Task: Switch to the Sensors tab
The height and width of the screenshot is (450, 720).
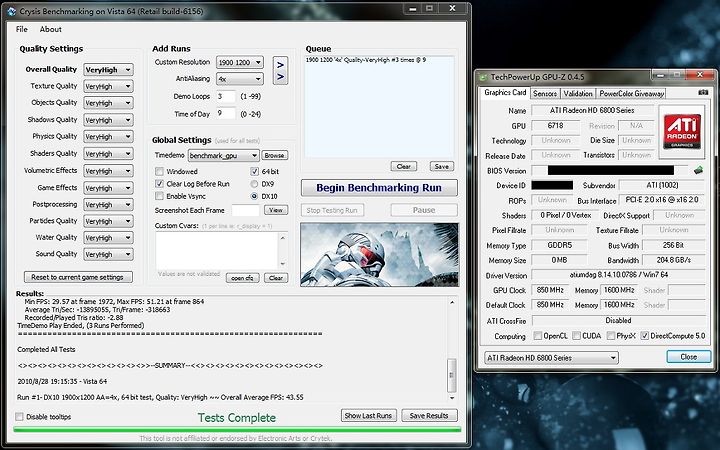Action: point(545,94)
